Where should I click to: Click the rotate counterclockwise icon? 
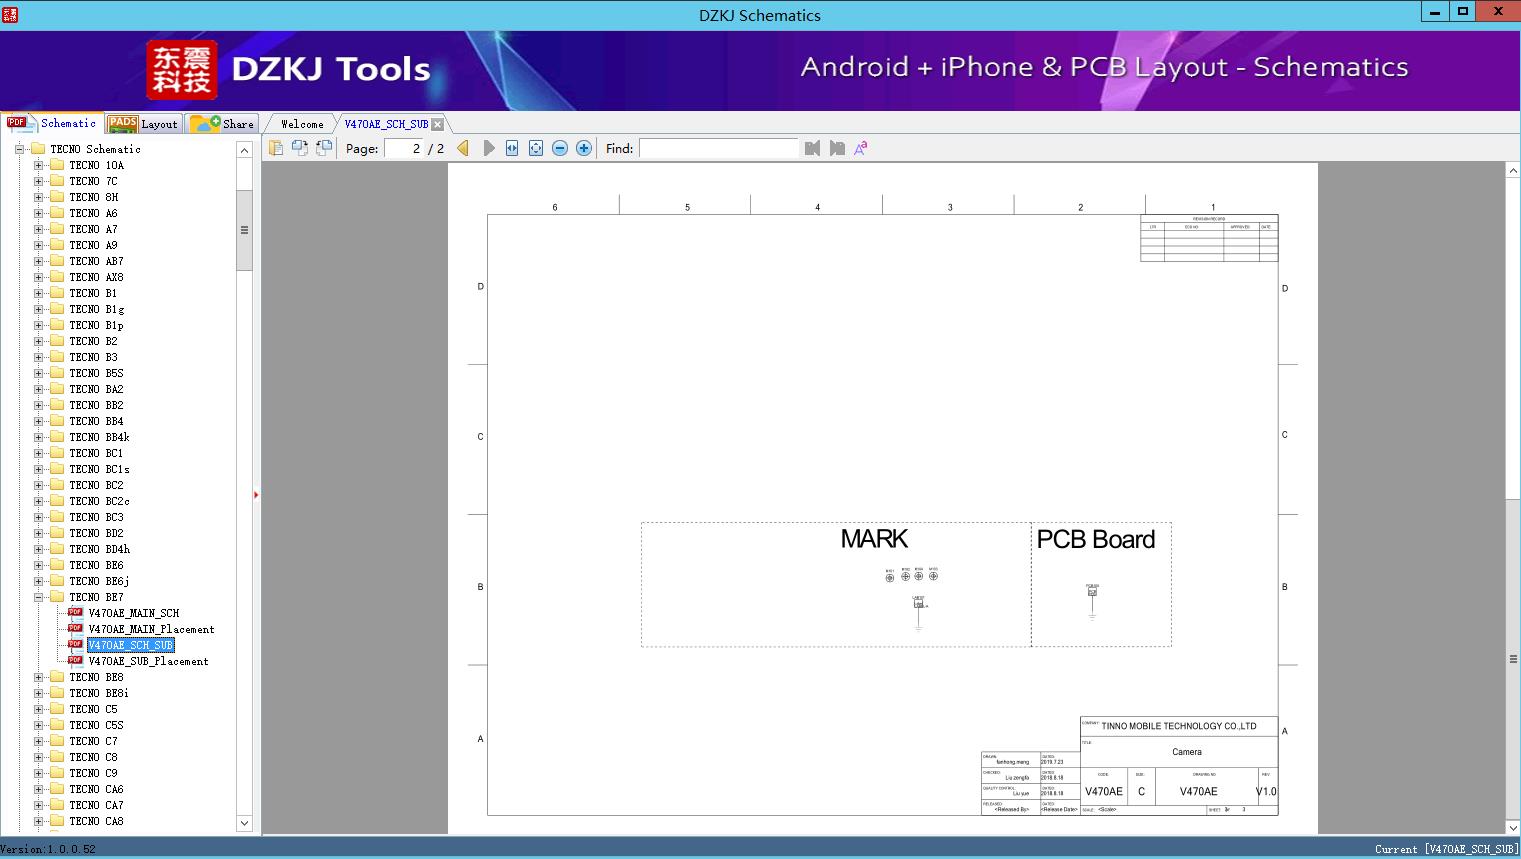click(300, 148)
